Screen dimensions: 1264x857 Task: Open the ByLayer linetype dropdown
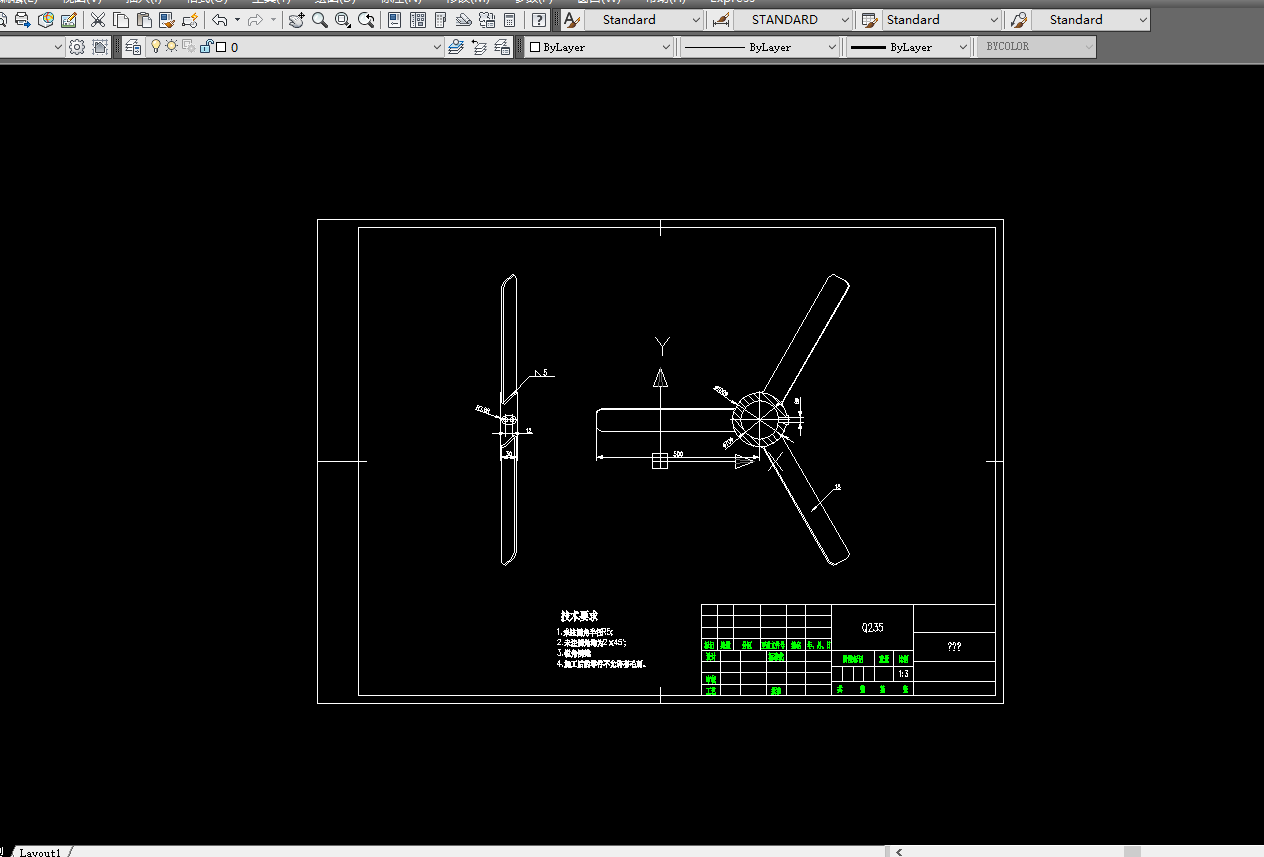(760, 47)
